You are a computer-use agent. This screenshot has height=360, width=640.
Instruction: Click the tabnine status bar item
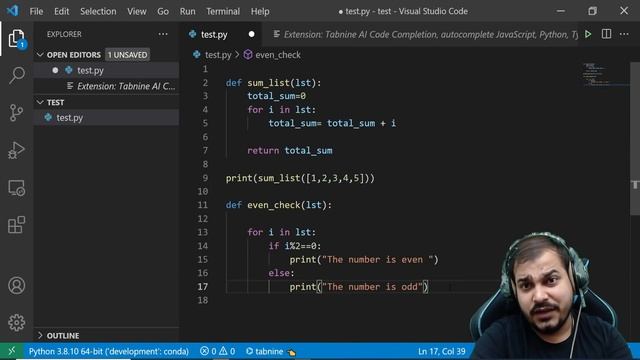270,351
